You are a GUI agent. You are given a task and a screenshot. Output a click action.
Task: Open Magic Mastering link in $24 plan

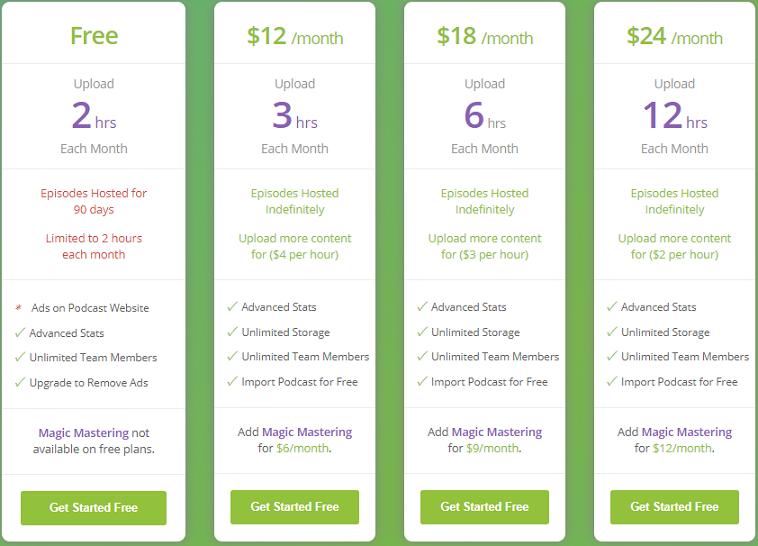coord(687,432)
